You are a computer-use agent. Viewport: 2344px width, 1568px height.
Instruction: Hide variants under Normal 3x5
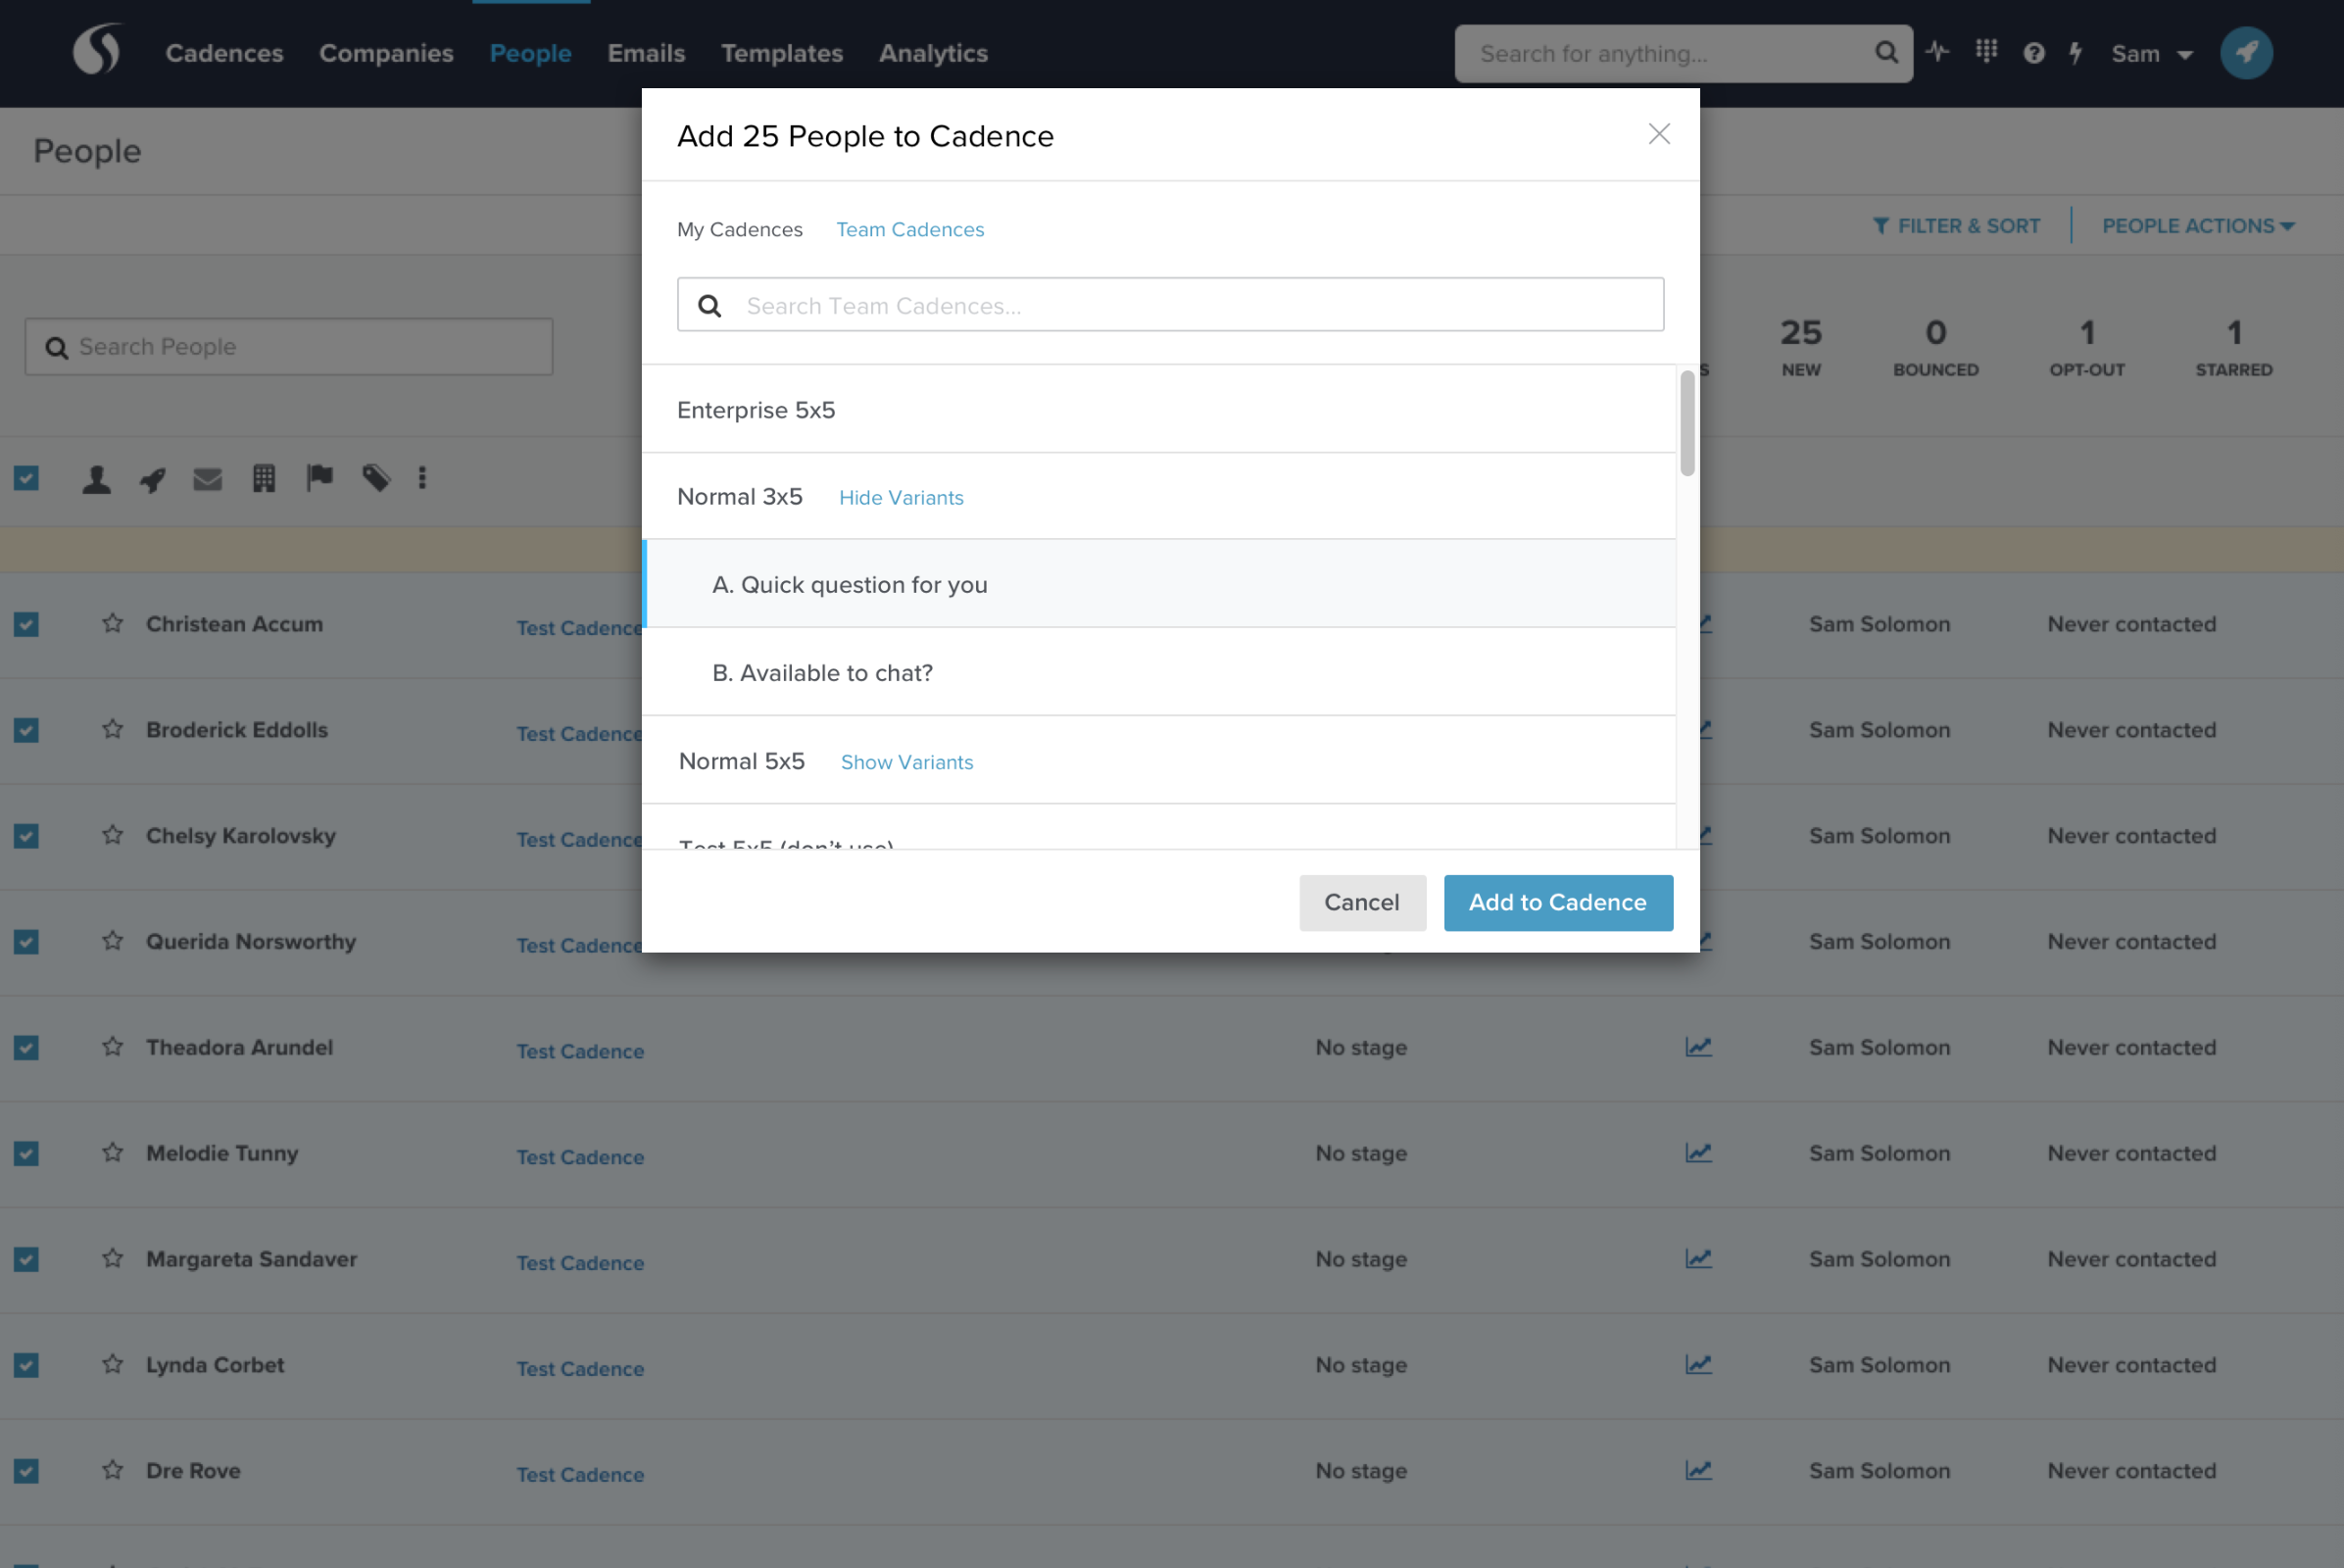(x=900, y=497)
